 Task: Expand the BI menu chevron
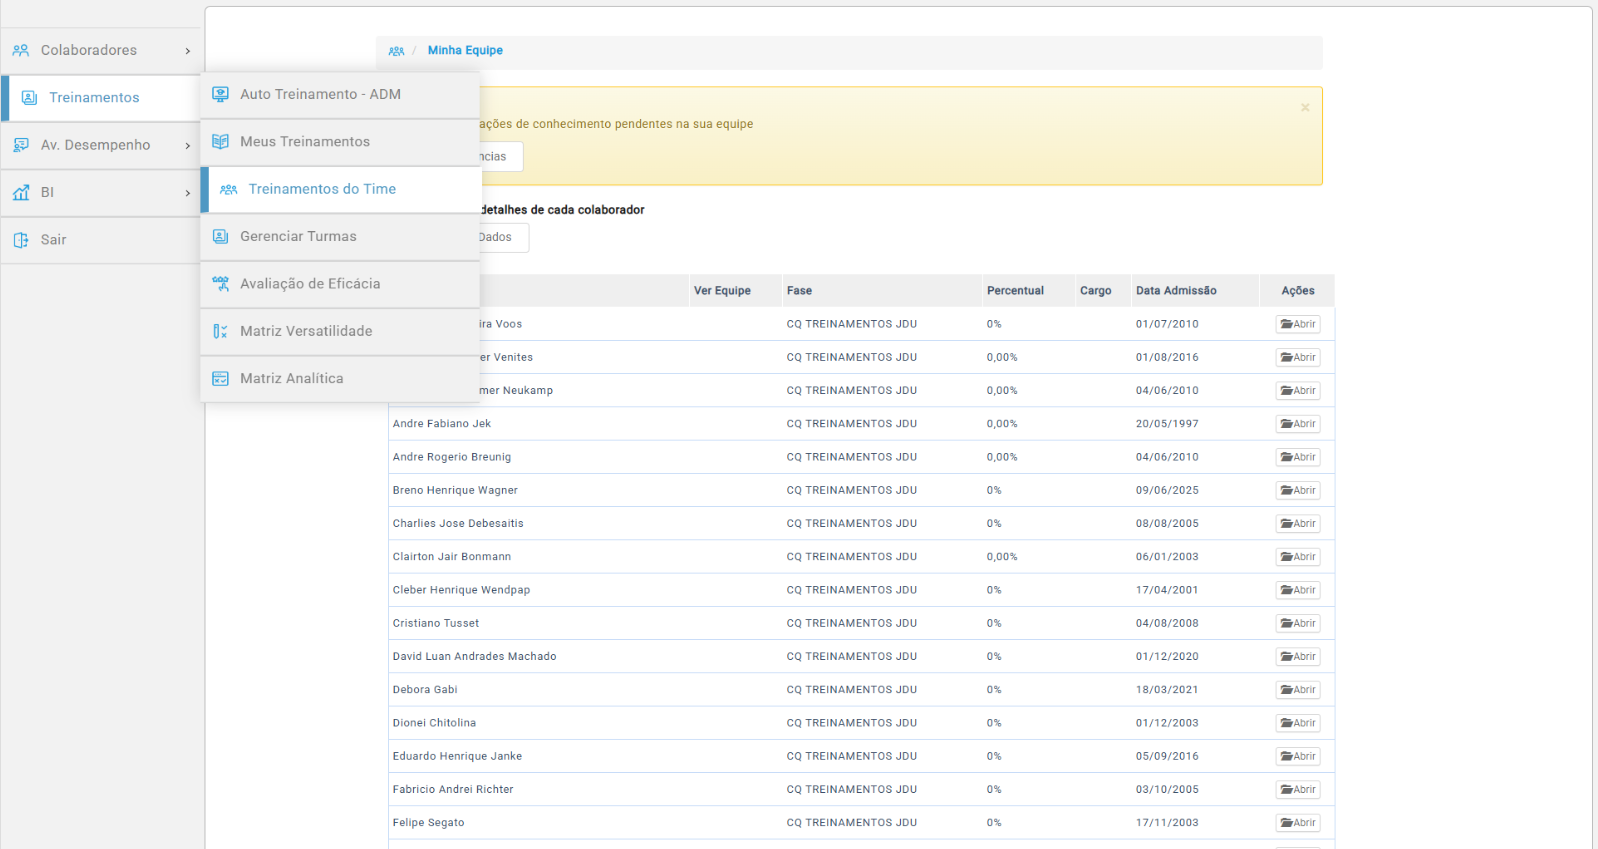[x=187, y=193]
